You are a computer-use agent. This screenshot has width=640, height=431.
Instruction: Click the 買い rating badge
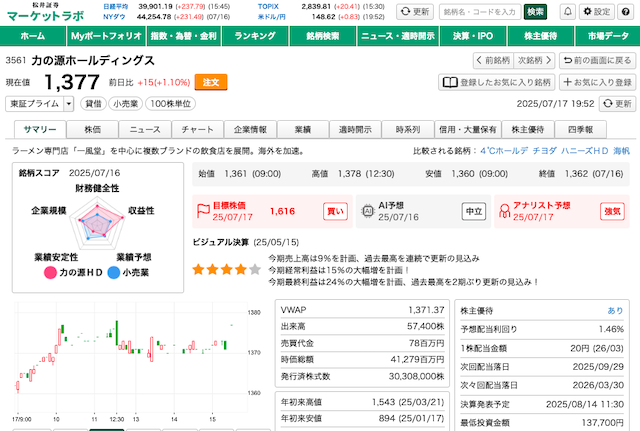[x=336, y=211]
